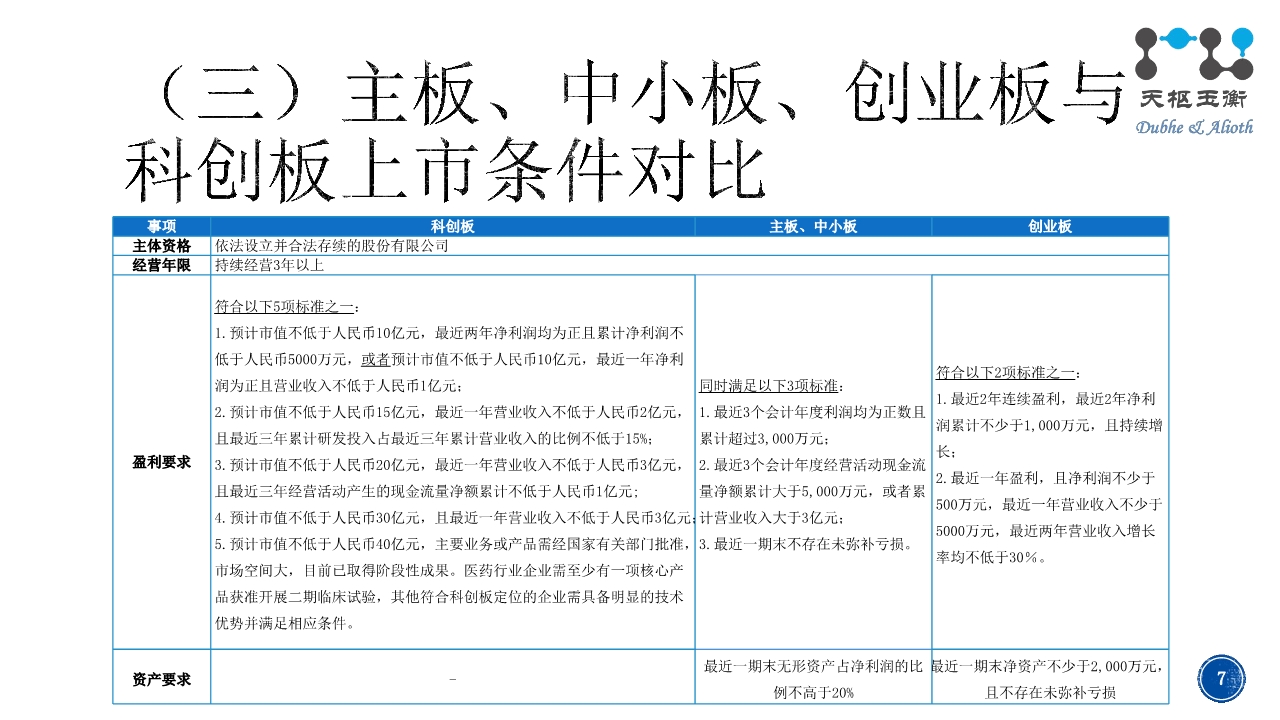The width and height of the screenshot is (1280, 720).
Task: Select the 创业板 column header
Action: point(1049,227)
